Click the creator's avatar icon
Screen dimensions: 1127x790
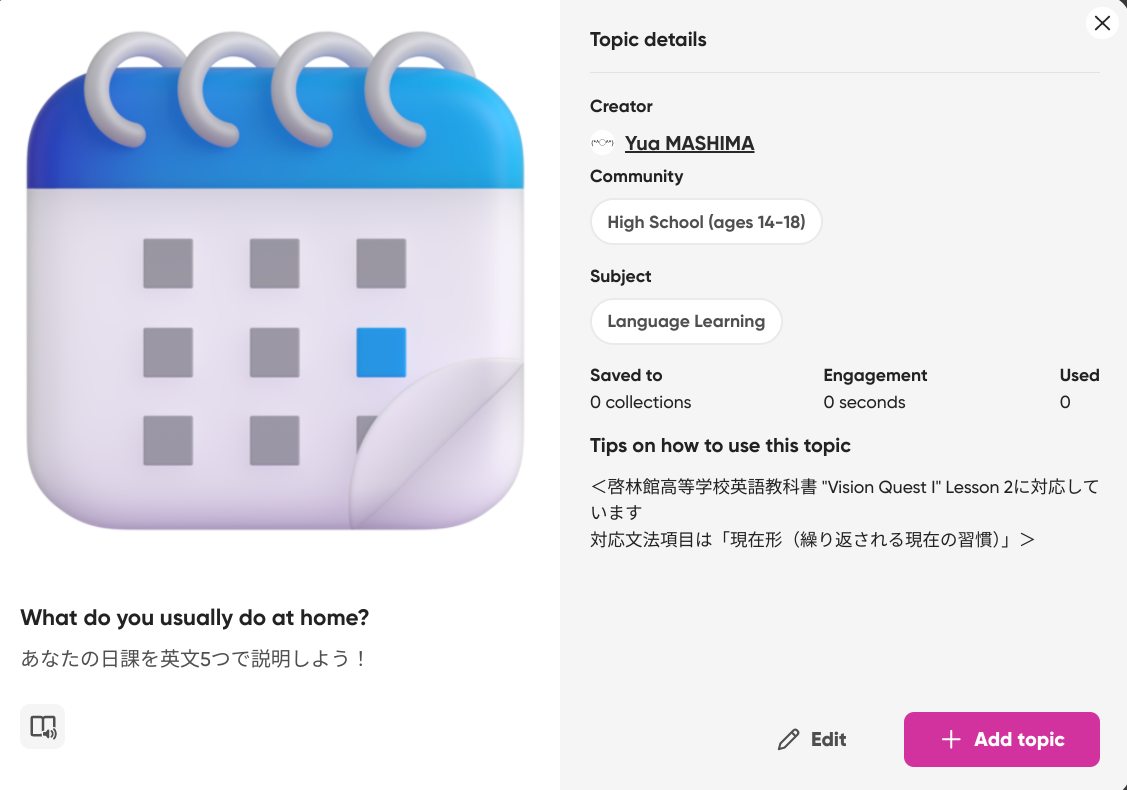click(602, 143)
